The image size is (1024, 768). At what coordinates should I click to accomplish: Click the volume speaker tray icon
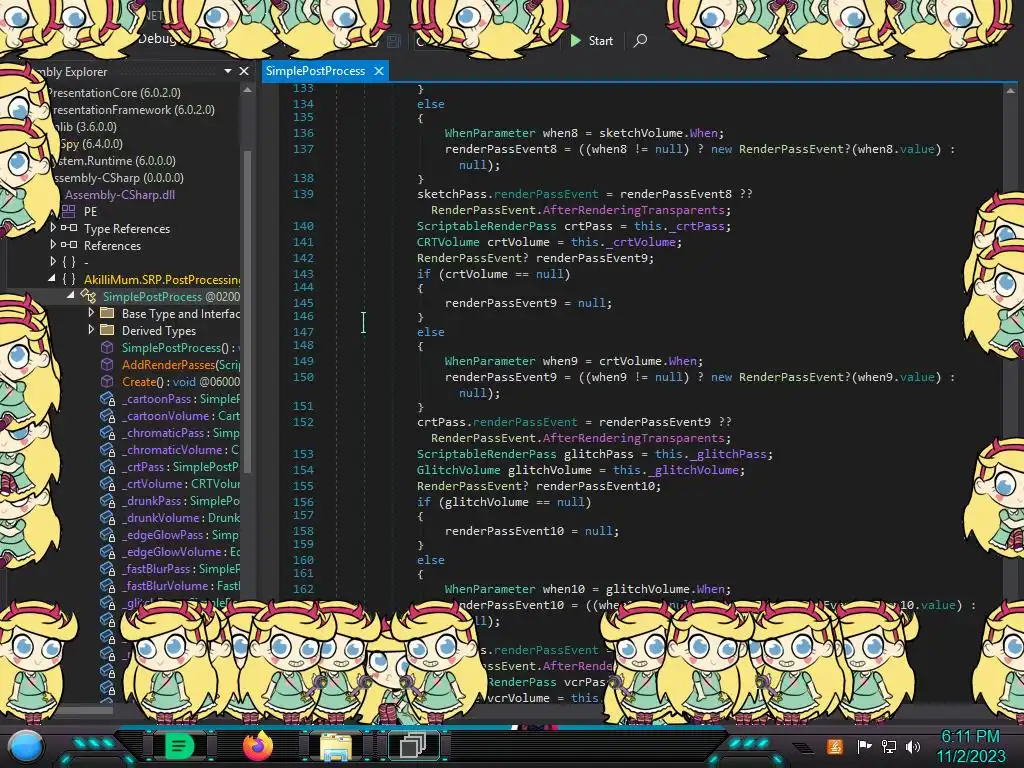pyautogui.click(x=913, y=746)
